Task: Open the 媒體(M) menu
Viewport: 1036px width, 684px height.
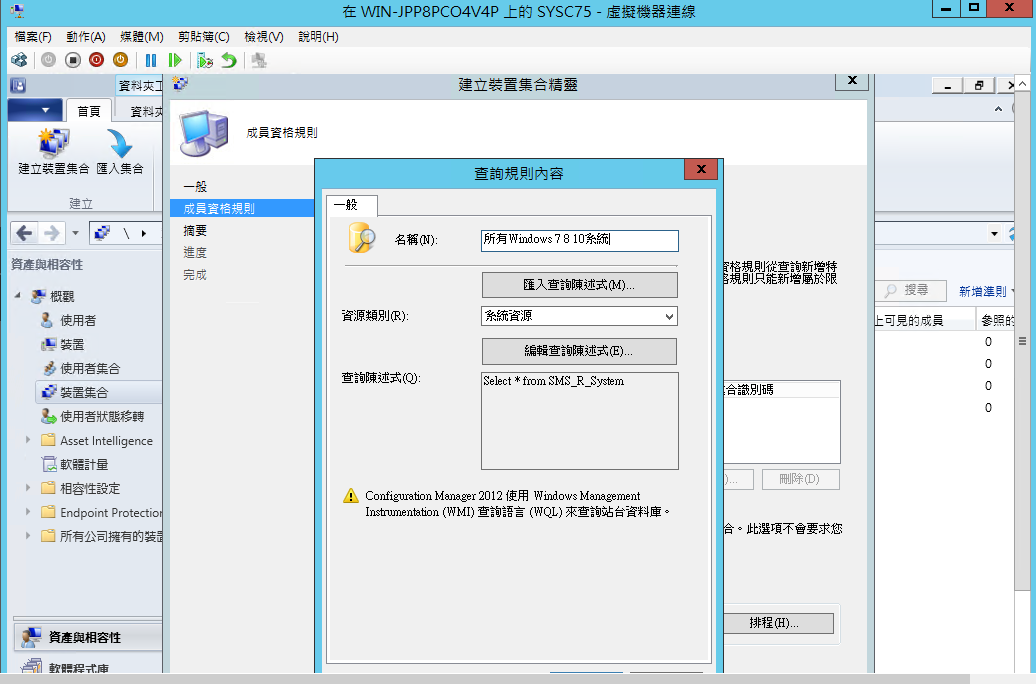Action: [141, 37]
